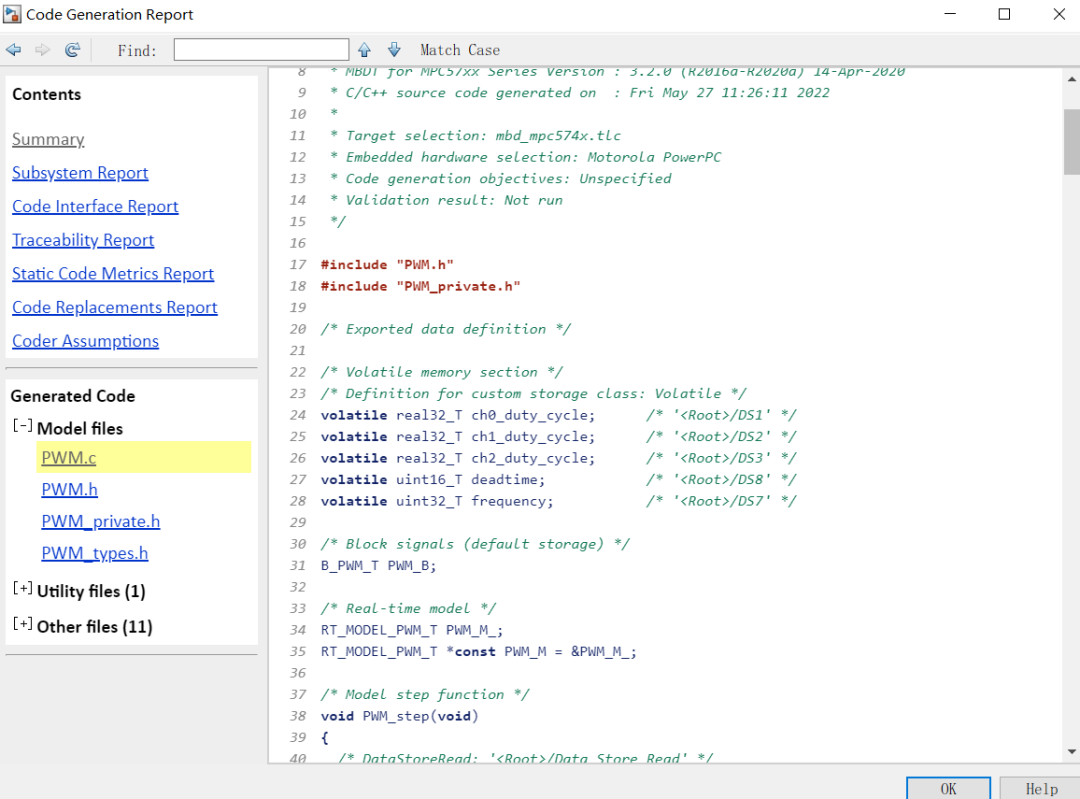The height and width of the screenshot is (799, 1080).
Task: Minimize the Code Generation Report window
Action: [x=950, y=14]
